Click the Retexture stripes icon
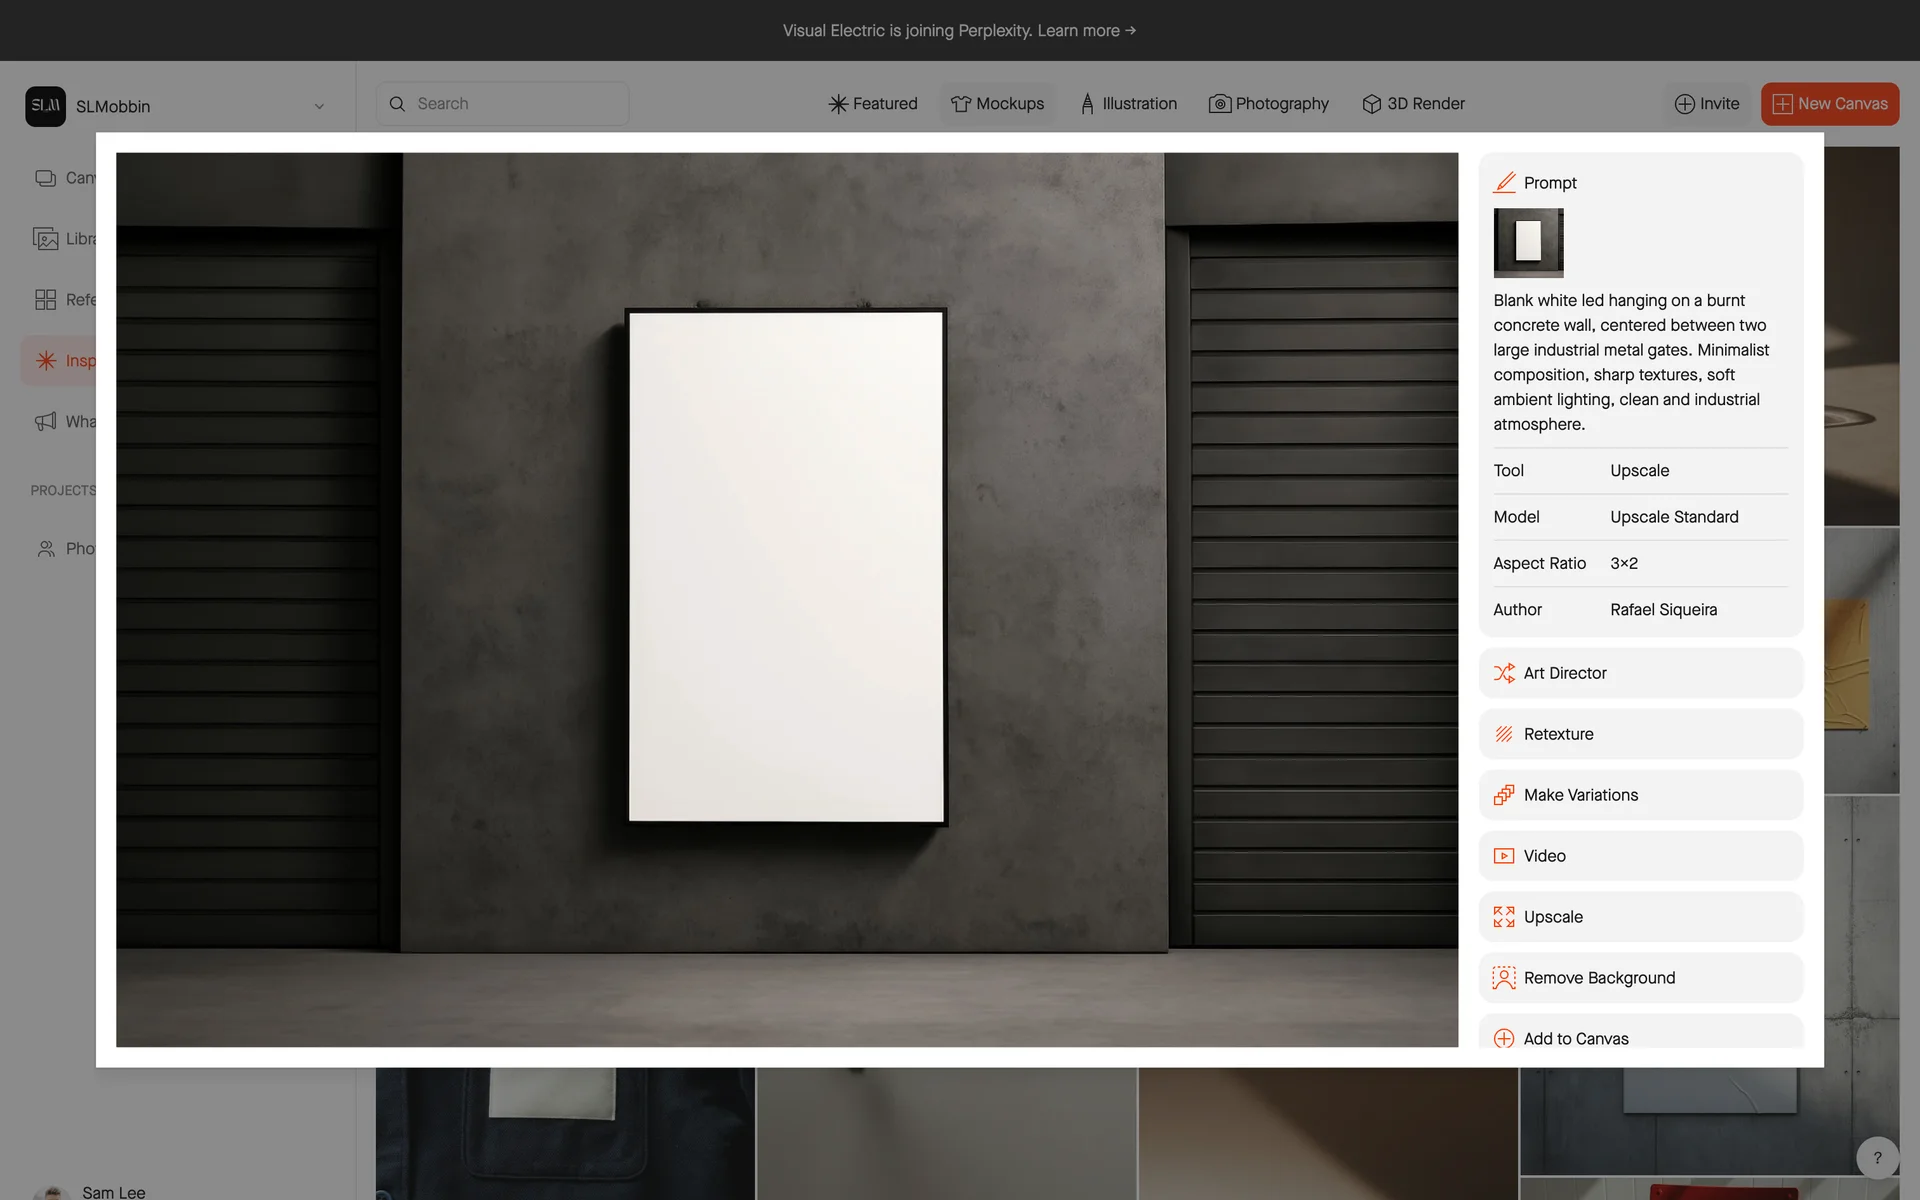The width and height of the screenshot is (1920, 1200). [1503, 734]
